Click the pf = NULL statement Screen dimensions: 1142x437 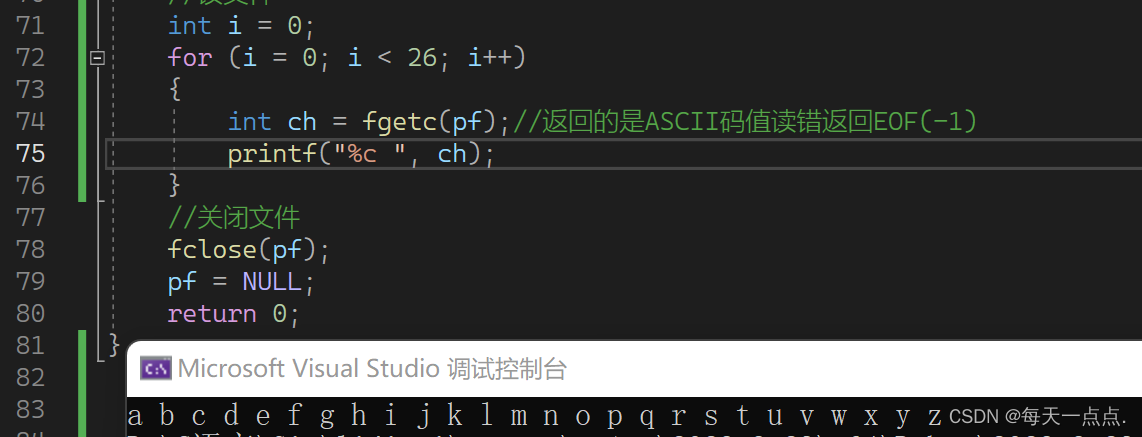point(241,283)
